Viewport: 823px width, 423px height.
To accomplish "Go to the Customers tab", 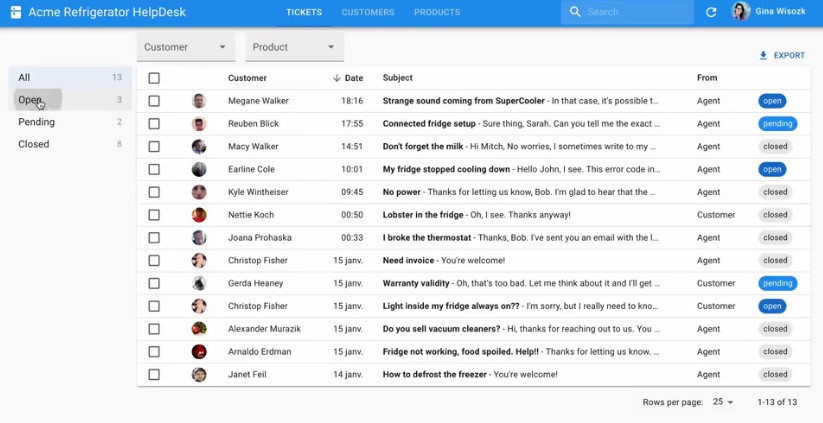I will pos(368,12).
